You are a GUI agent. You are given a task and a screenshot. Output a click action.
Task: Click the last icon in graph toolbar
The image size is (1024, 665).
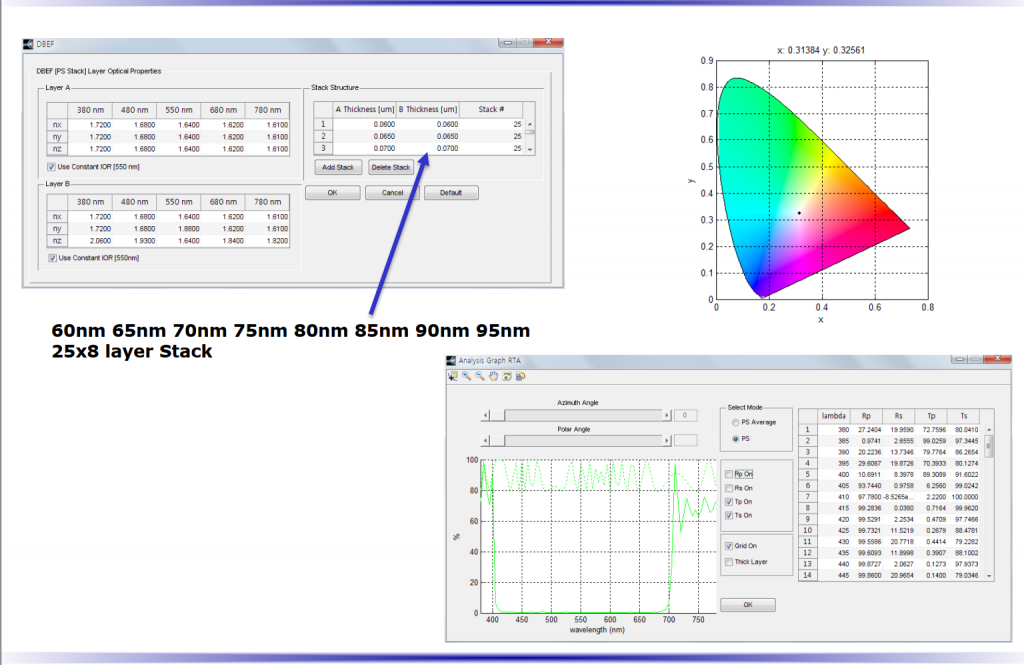tap(520, 376)
